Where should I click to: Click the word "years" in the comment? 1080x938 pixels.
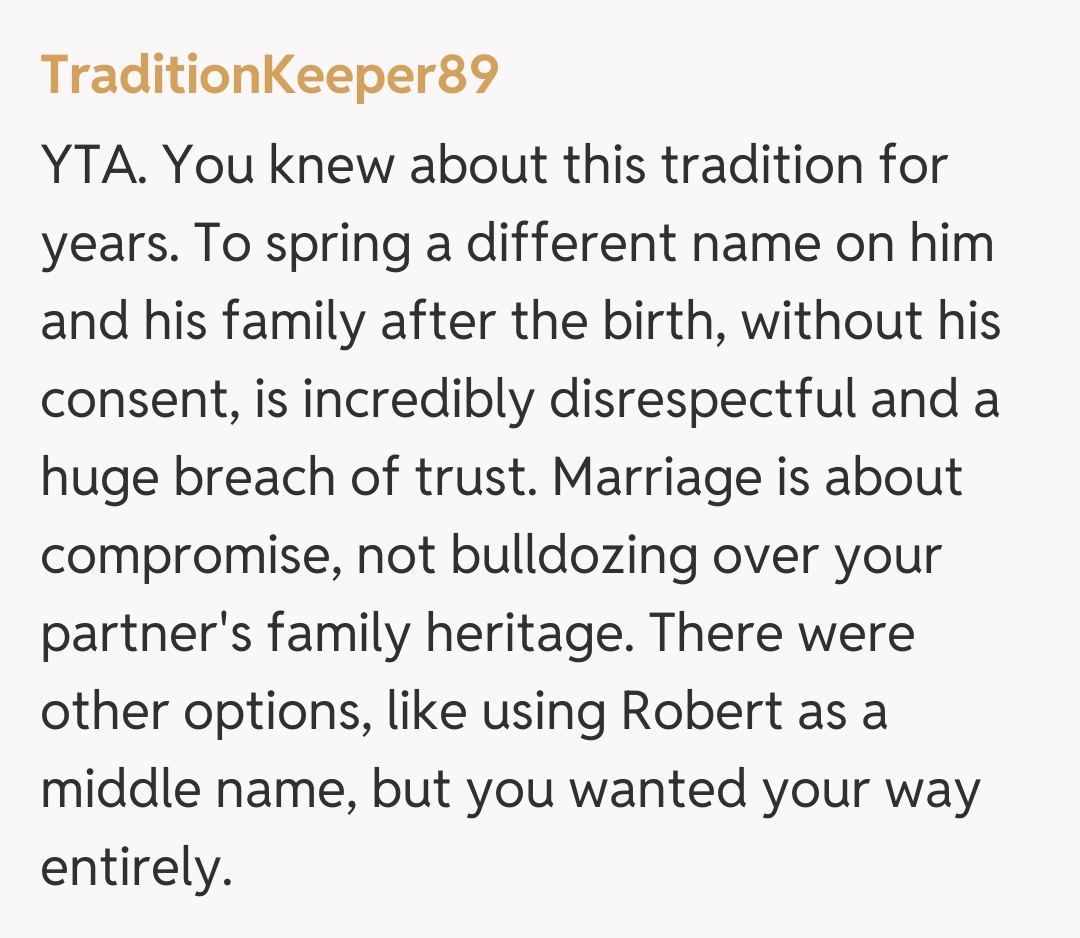point(100,244)
